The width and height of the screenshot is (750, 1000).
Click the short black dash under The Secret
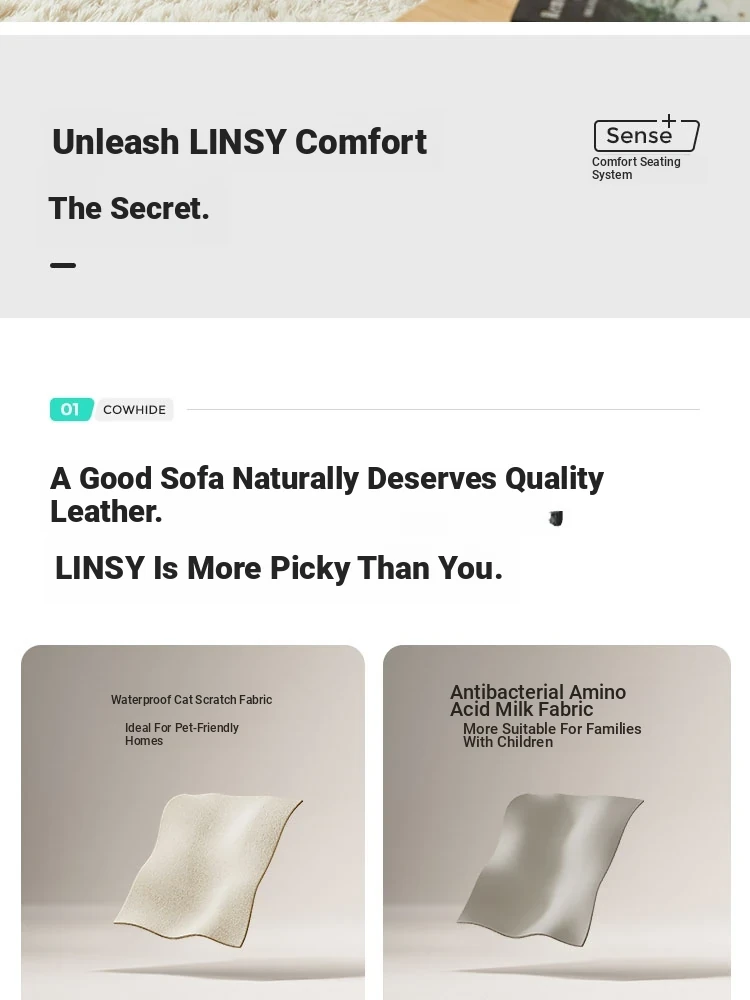(62, 265)
